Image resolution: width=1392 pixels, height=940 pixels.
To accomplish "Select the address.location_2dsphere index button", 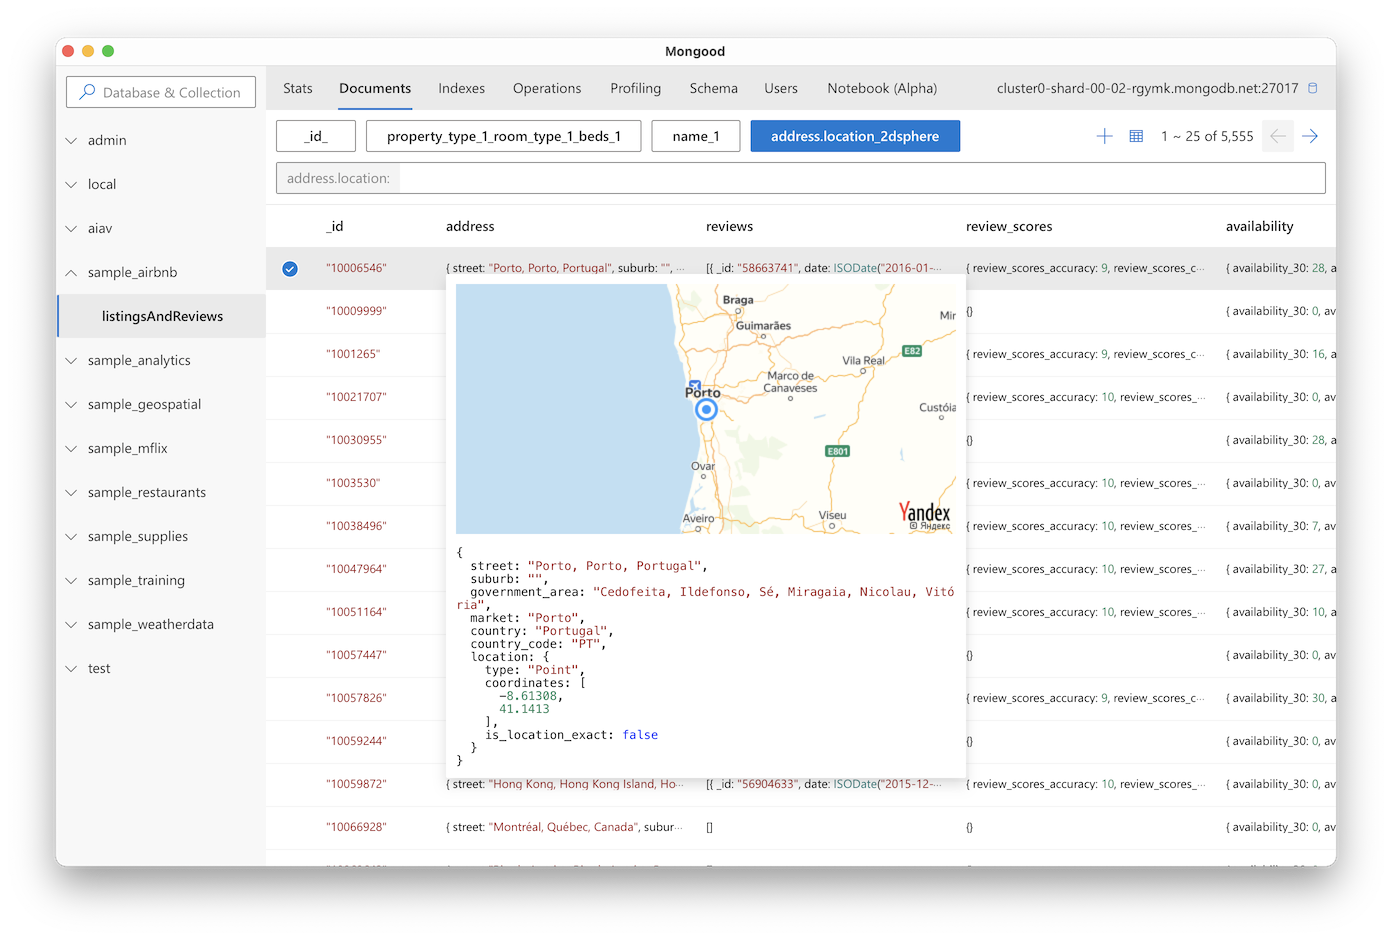I will point(855,136).
